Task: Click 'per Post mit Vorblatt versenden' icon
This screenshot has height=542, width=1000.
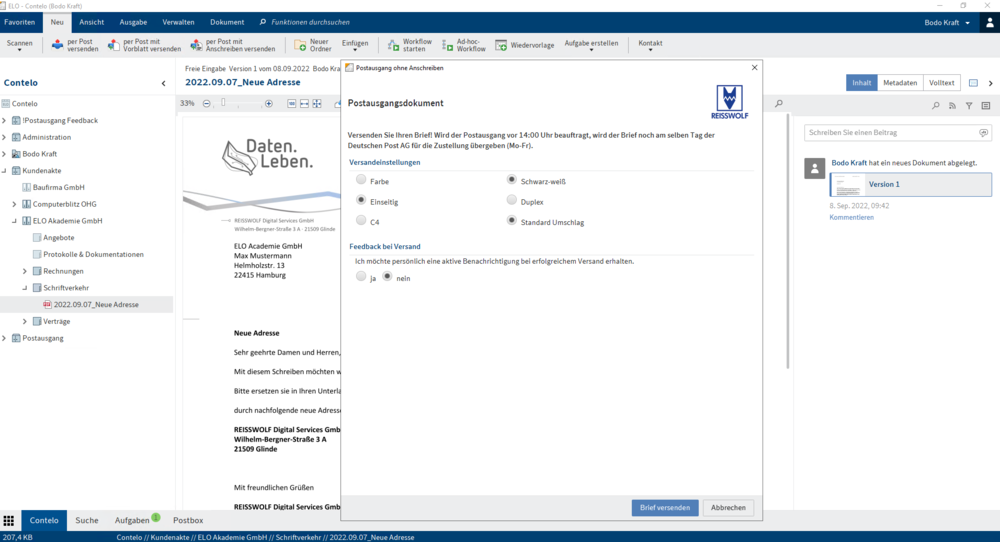Action: click(x=114, y=45)
